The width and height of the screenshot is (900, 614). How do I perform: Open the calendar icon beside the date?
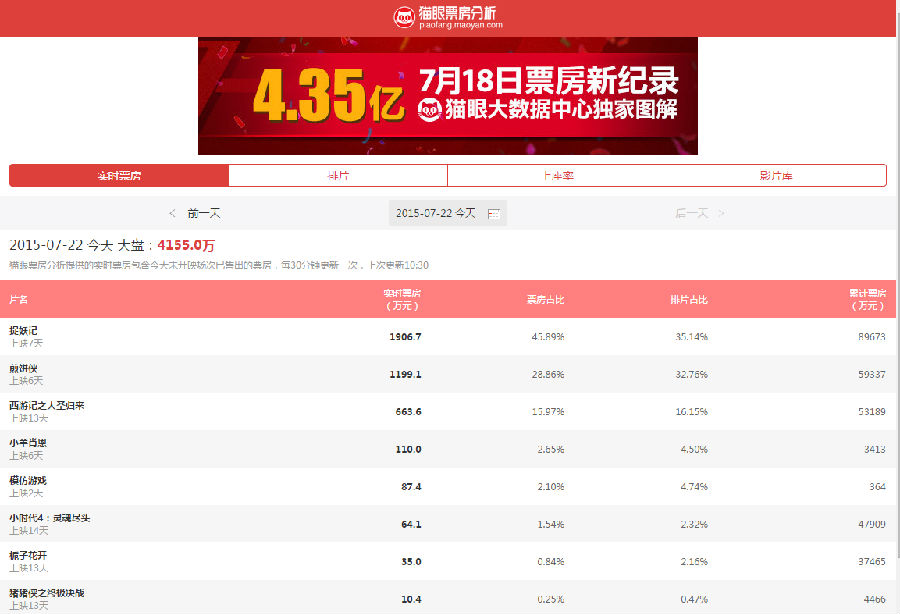494,214
